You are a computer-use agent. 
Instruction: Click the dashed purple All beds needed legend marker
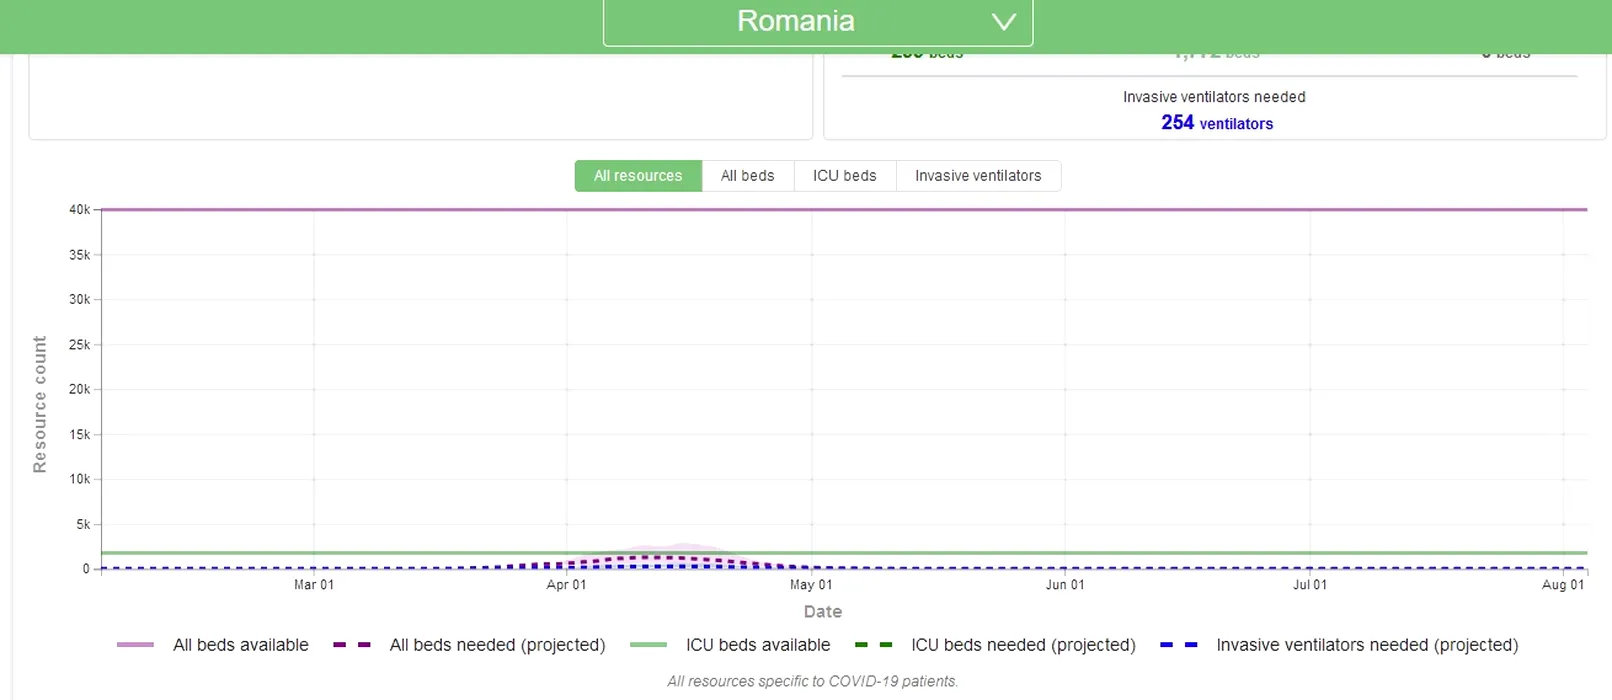[352, 645]
